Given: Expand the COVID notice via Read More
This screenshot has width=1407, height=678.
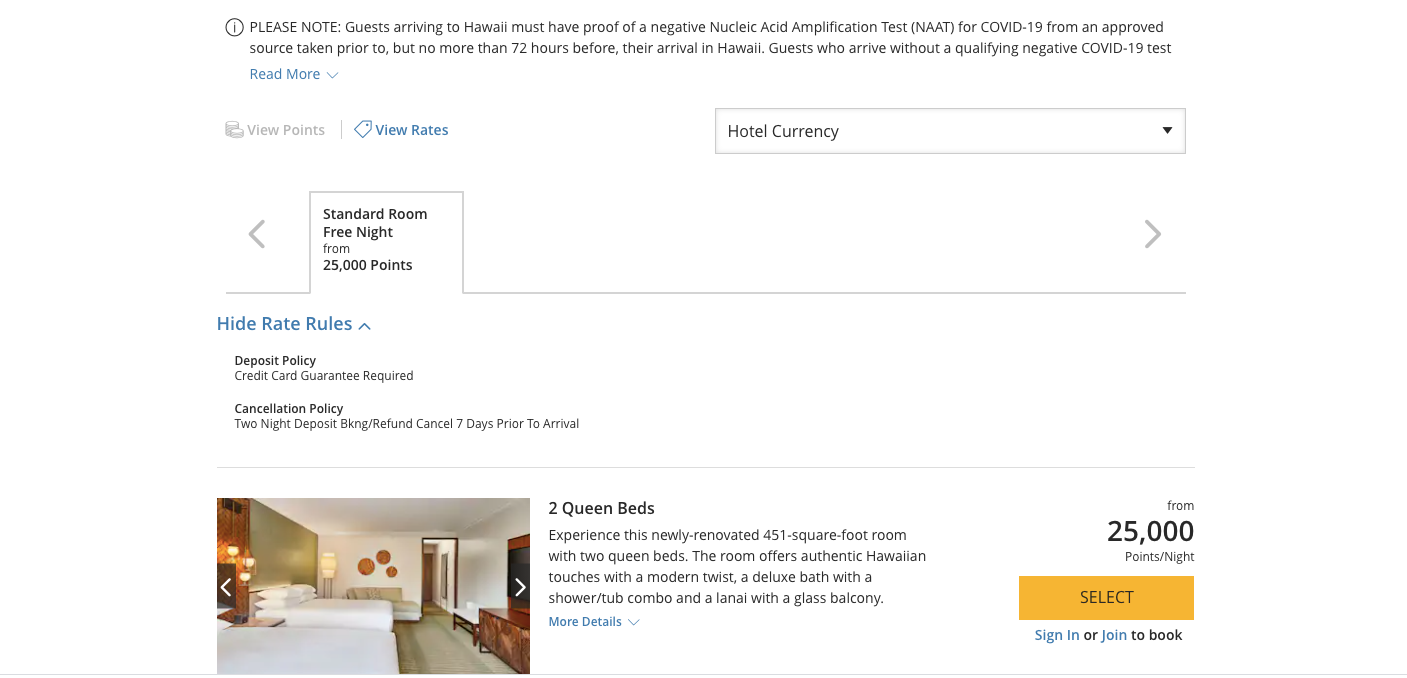Looking at the screenshot, I should 285,74.
